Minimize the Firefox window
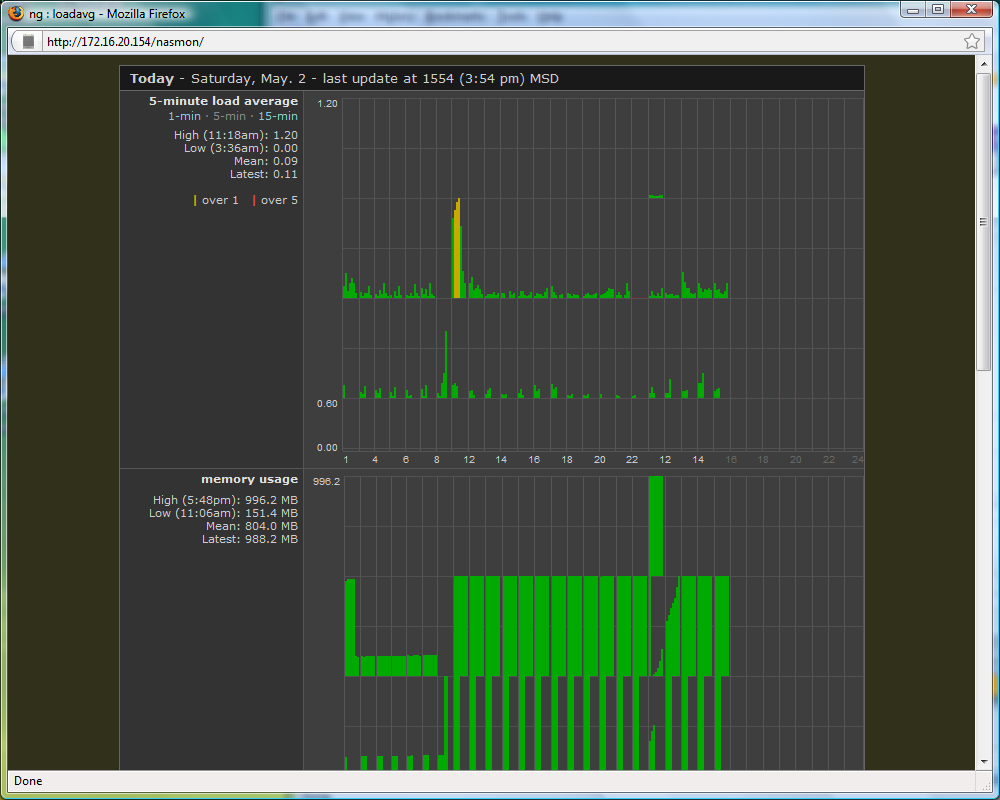The image size is (1000, 800). click(914, 9)
